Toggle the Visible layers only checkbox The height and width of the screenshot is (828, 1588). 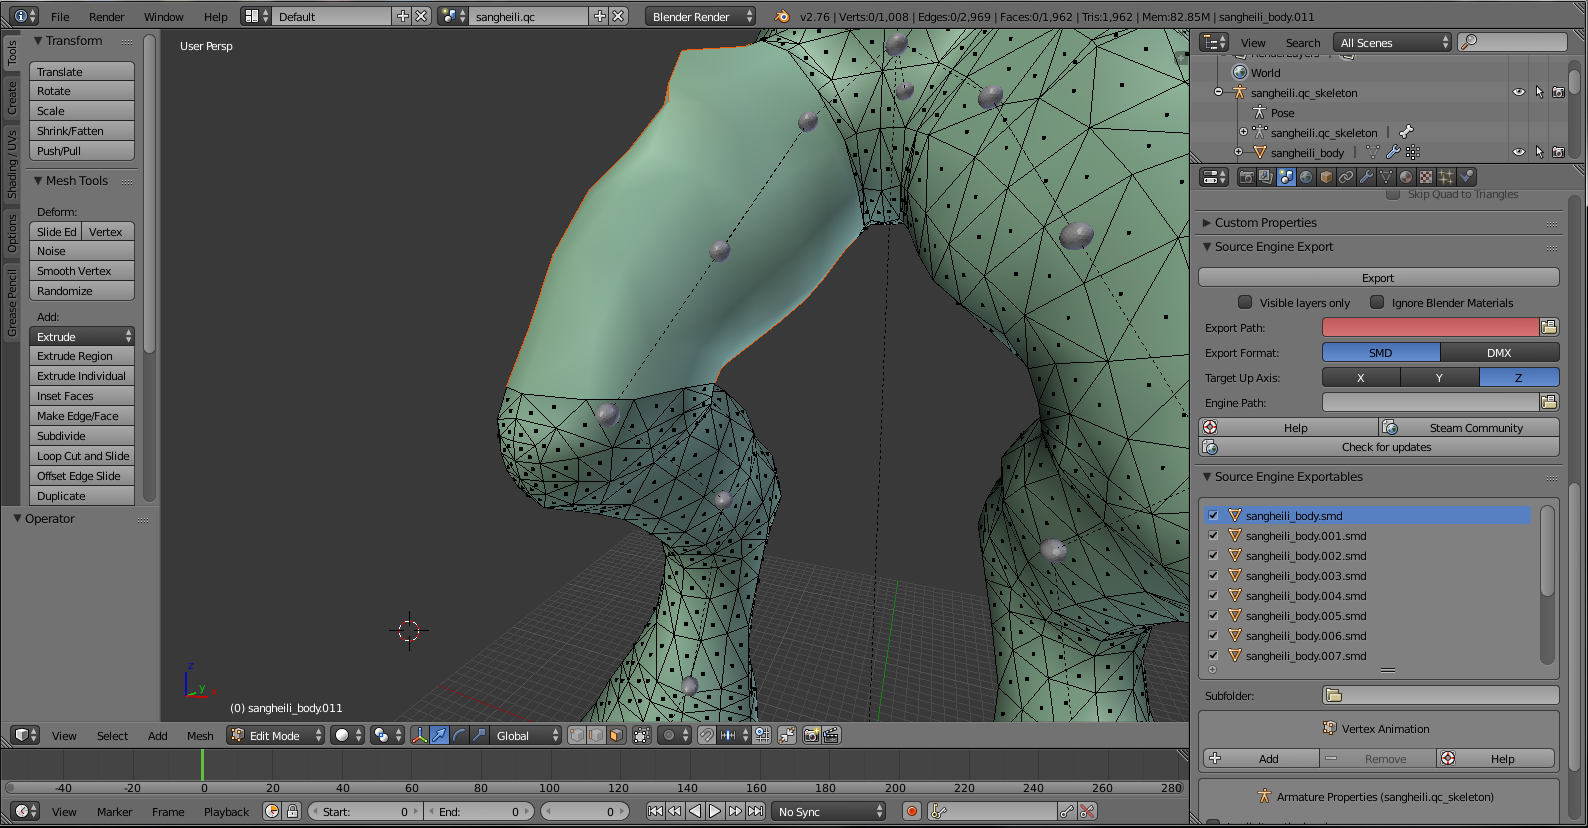pos(1245,302)
